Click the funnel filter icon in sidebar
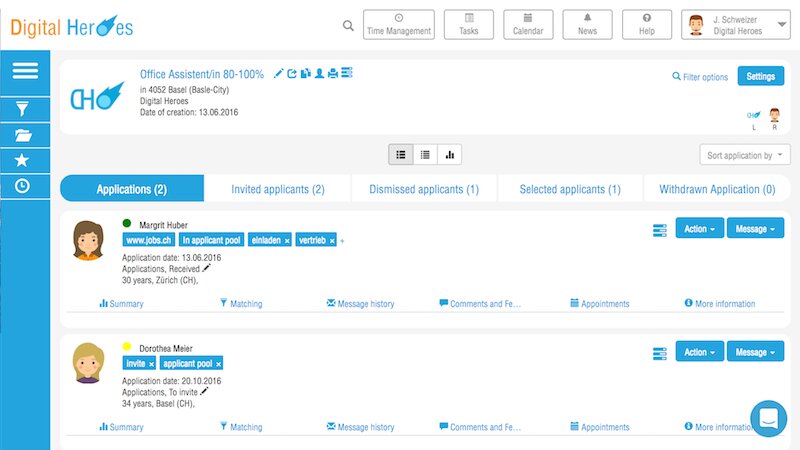800x450 pixels. 24,109
